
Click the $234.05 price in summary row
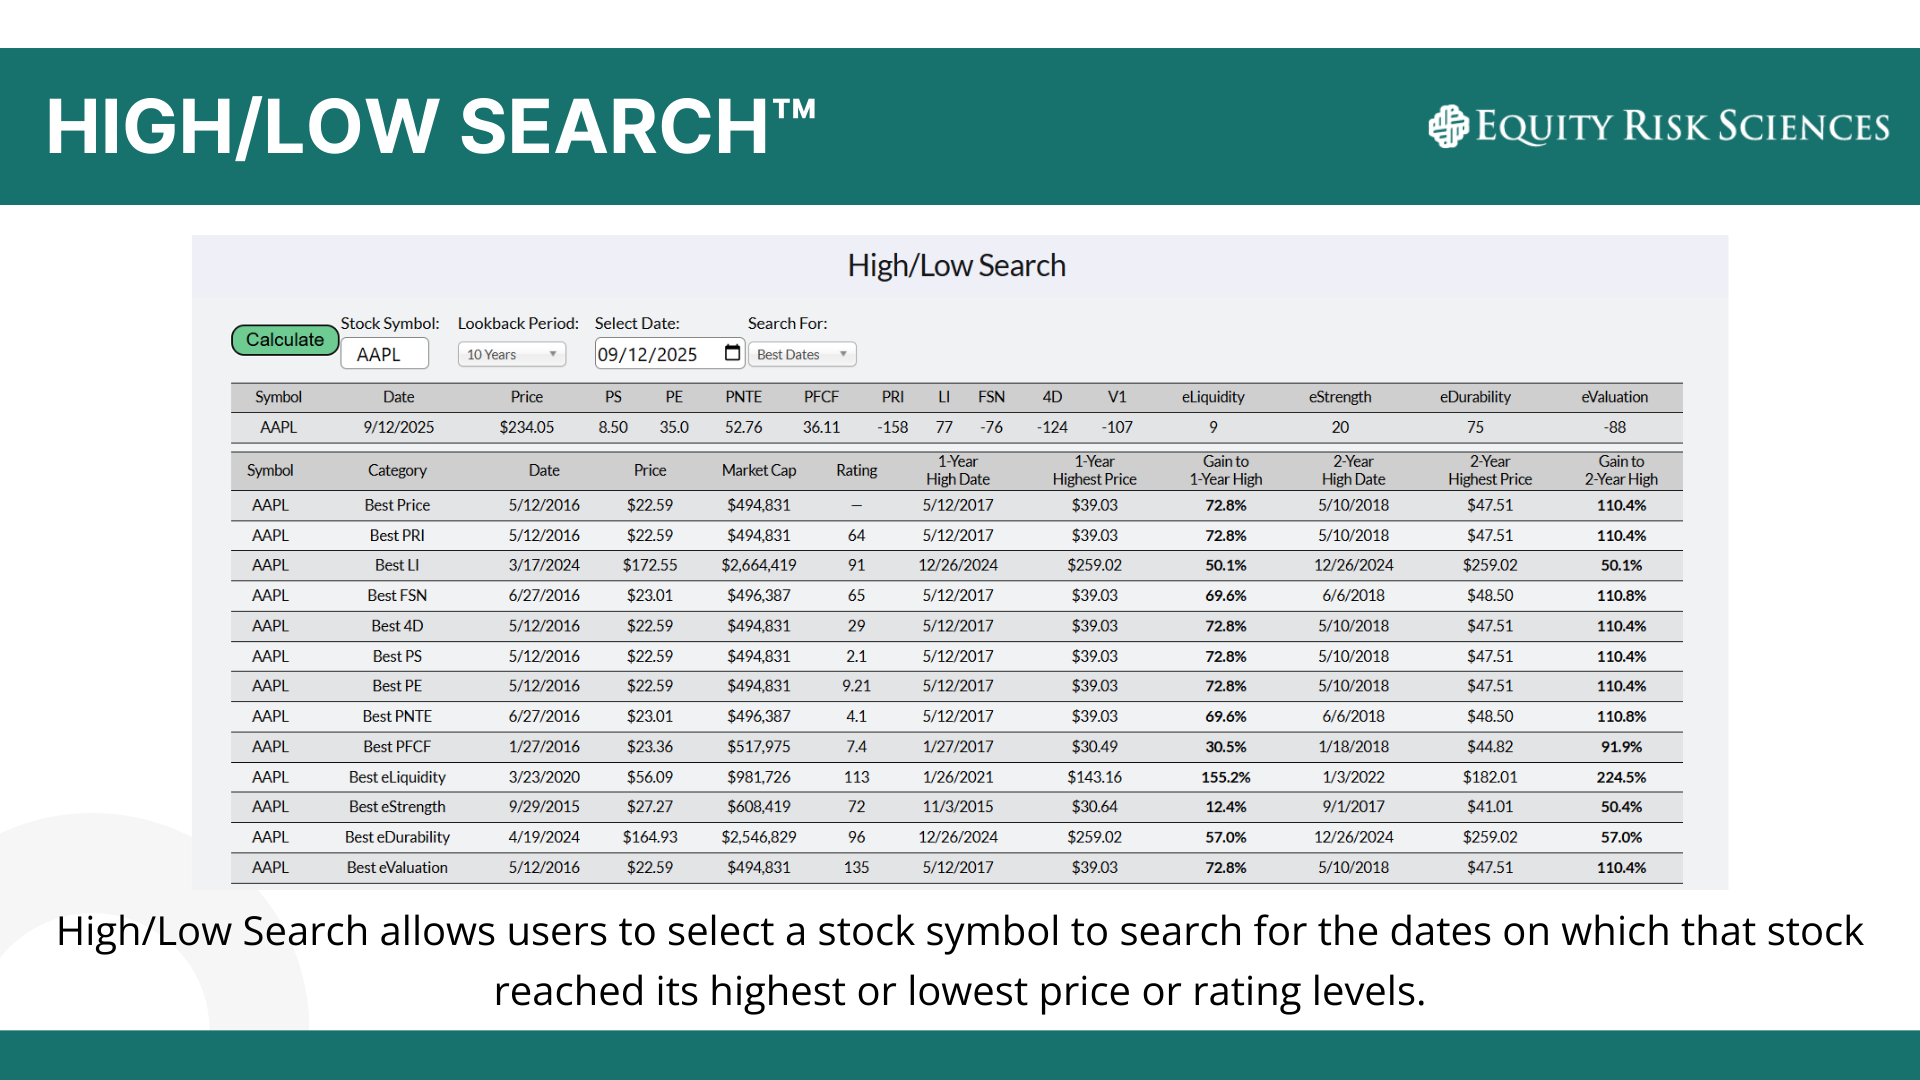tap(527, 427)
